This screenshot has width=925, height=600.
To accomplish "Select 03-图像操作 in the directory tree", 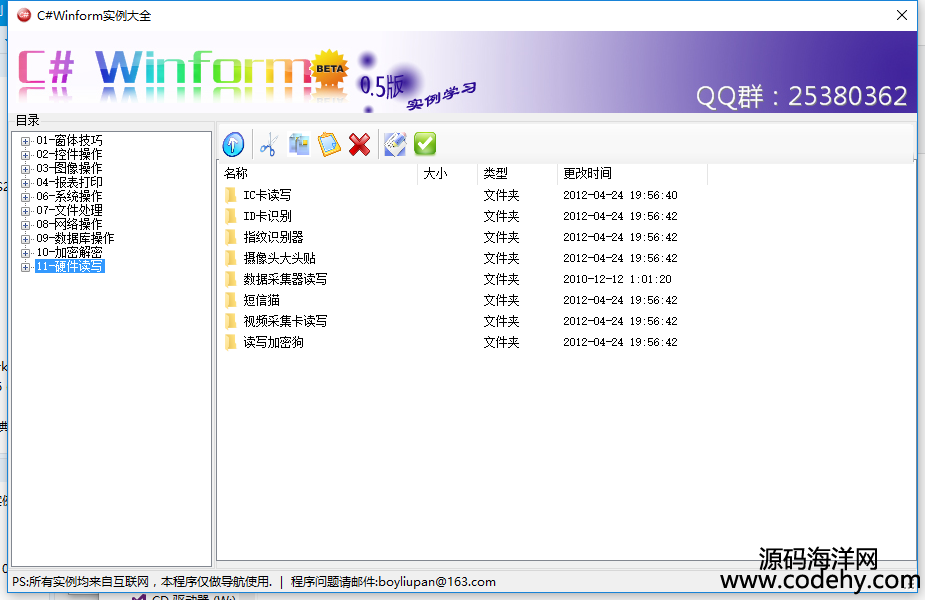I will click(x=68, y=169).
